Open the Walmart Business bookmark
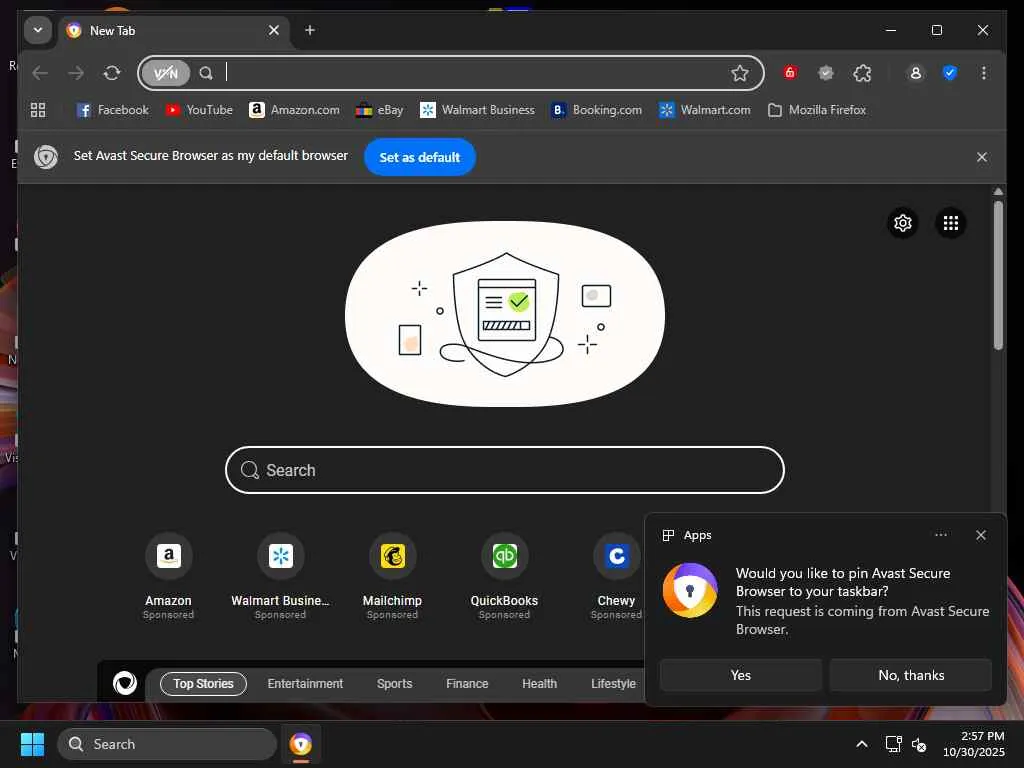Image resolution: width=1024 pixels, height=768 pixels. click(477, 110)
